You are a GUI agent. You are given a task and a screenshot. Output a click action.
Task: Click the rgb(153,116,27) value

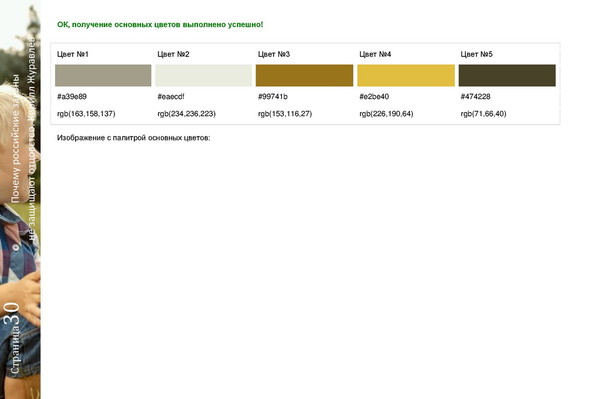tap(285, 114)
